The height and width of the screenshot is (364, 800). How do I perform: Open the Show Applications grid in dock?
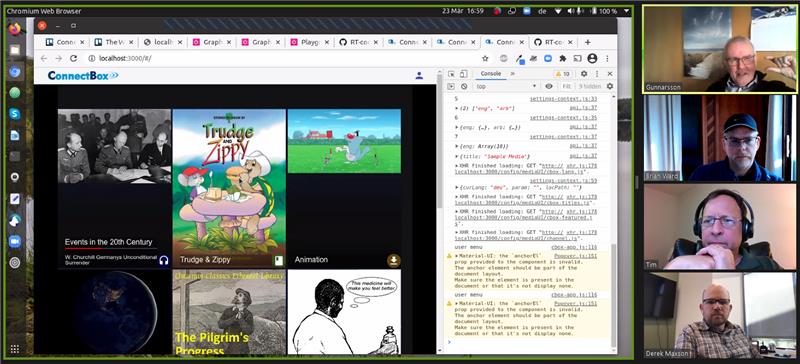(x=15, y=349)
